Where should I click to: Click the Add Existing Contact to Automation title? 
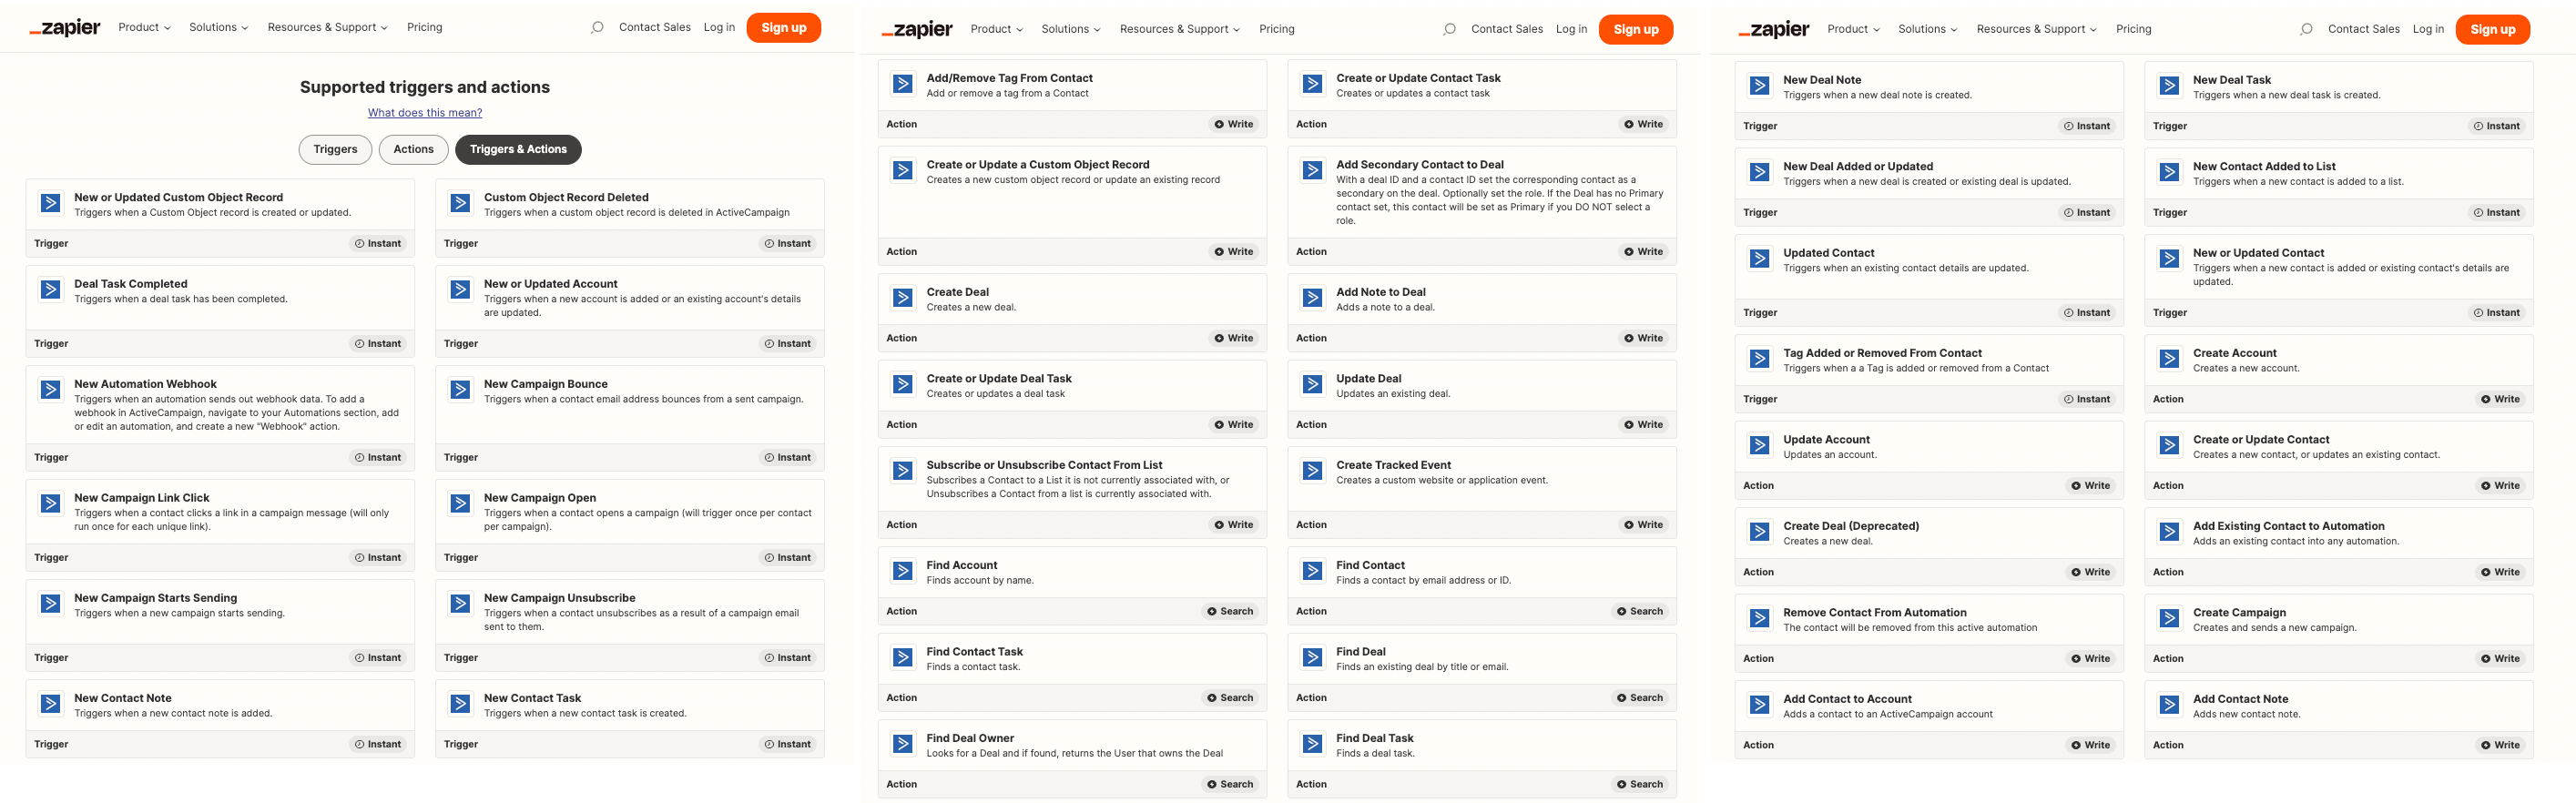pos(2288,527)
